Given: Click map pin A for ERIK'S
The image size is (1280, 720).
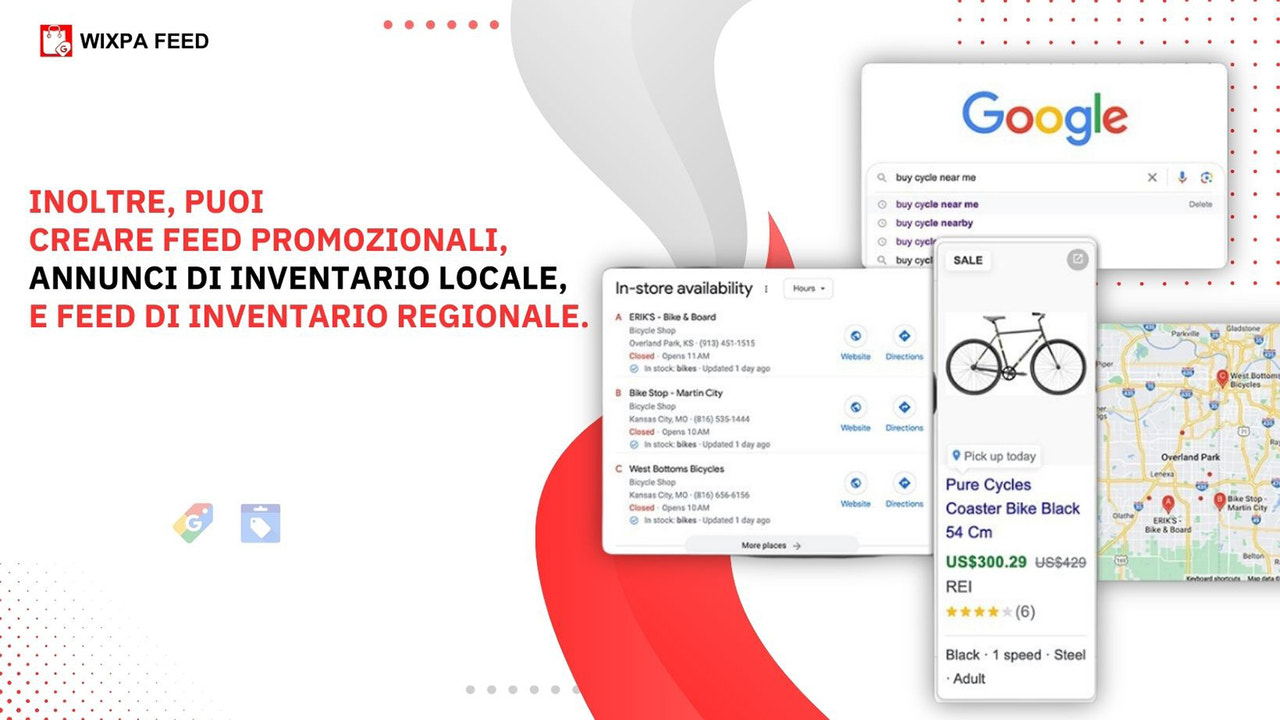Looking at the screenshot, I should click(1167, 503).
